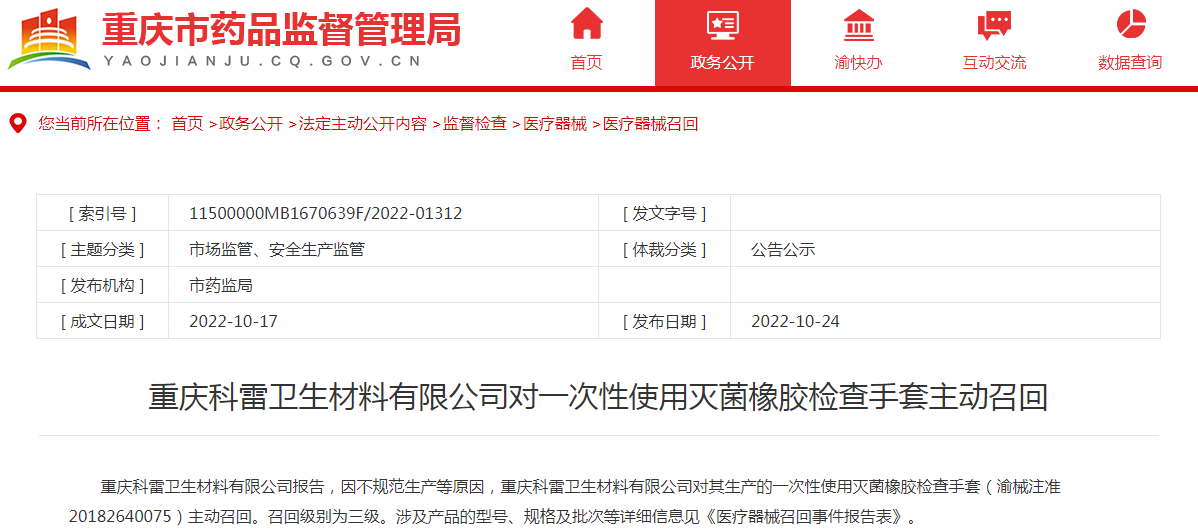
Task: Click the site emblem logo
Action: coord(49,40)
